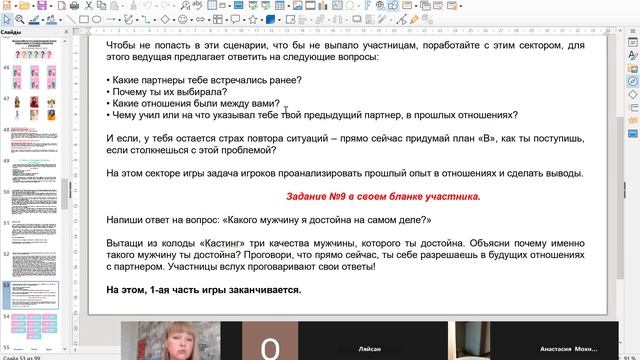Viewport: 640px width, 360px height.
Task: Select slide 52 thumbnail
Action: pos(34,264)
